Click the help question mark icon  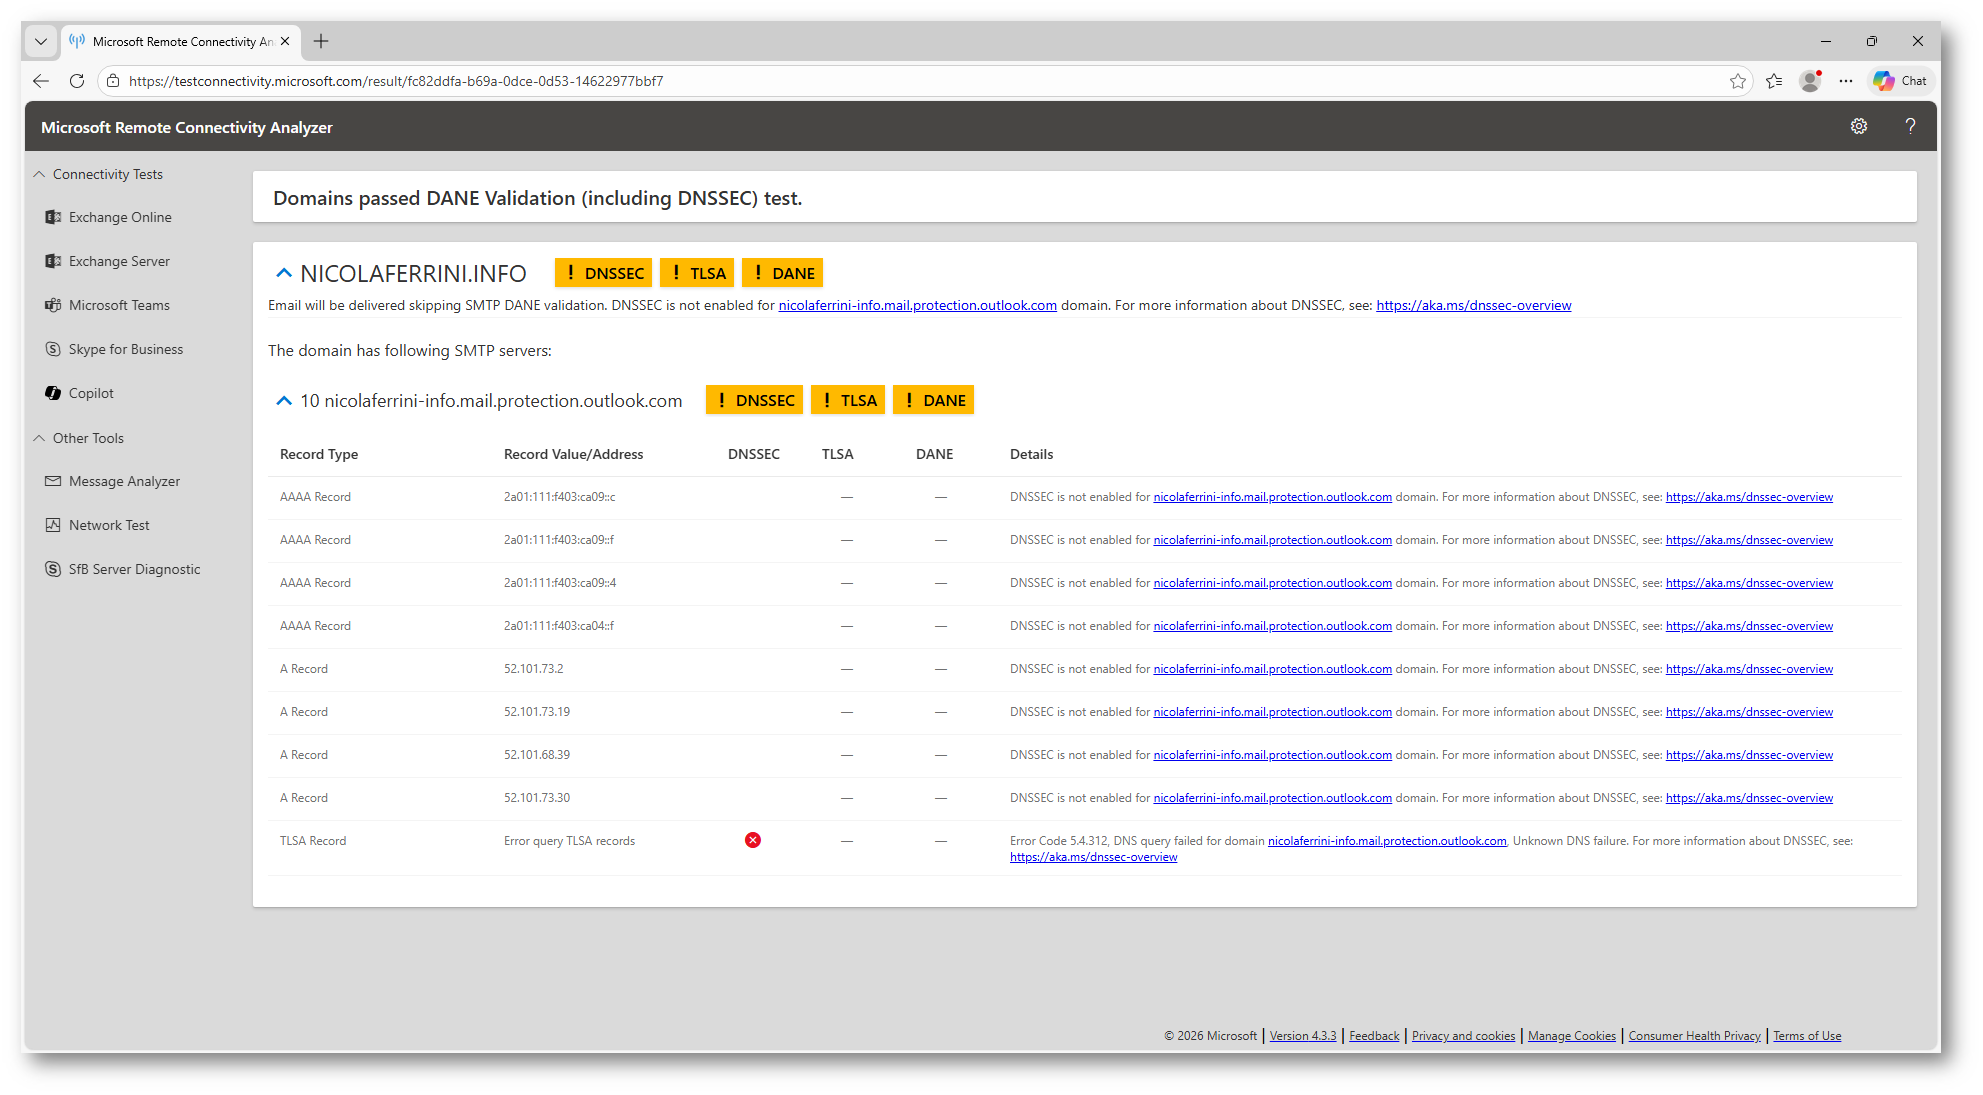pos(1910,126)
